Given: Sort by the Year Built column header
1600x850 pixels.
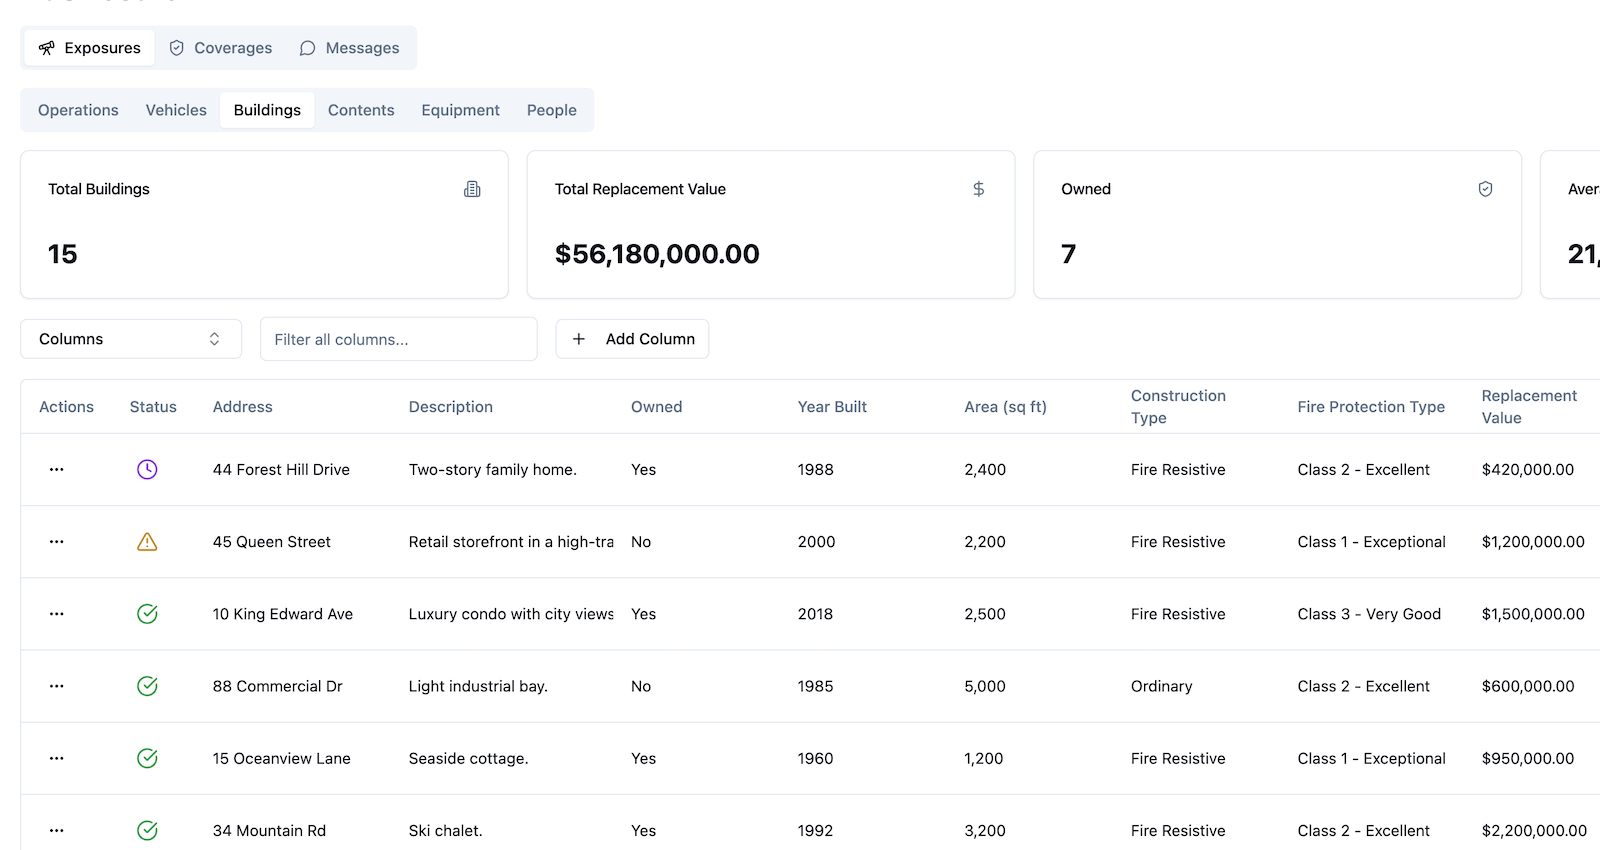Looking at the screenshot, I should pos(832,407).
